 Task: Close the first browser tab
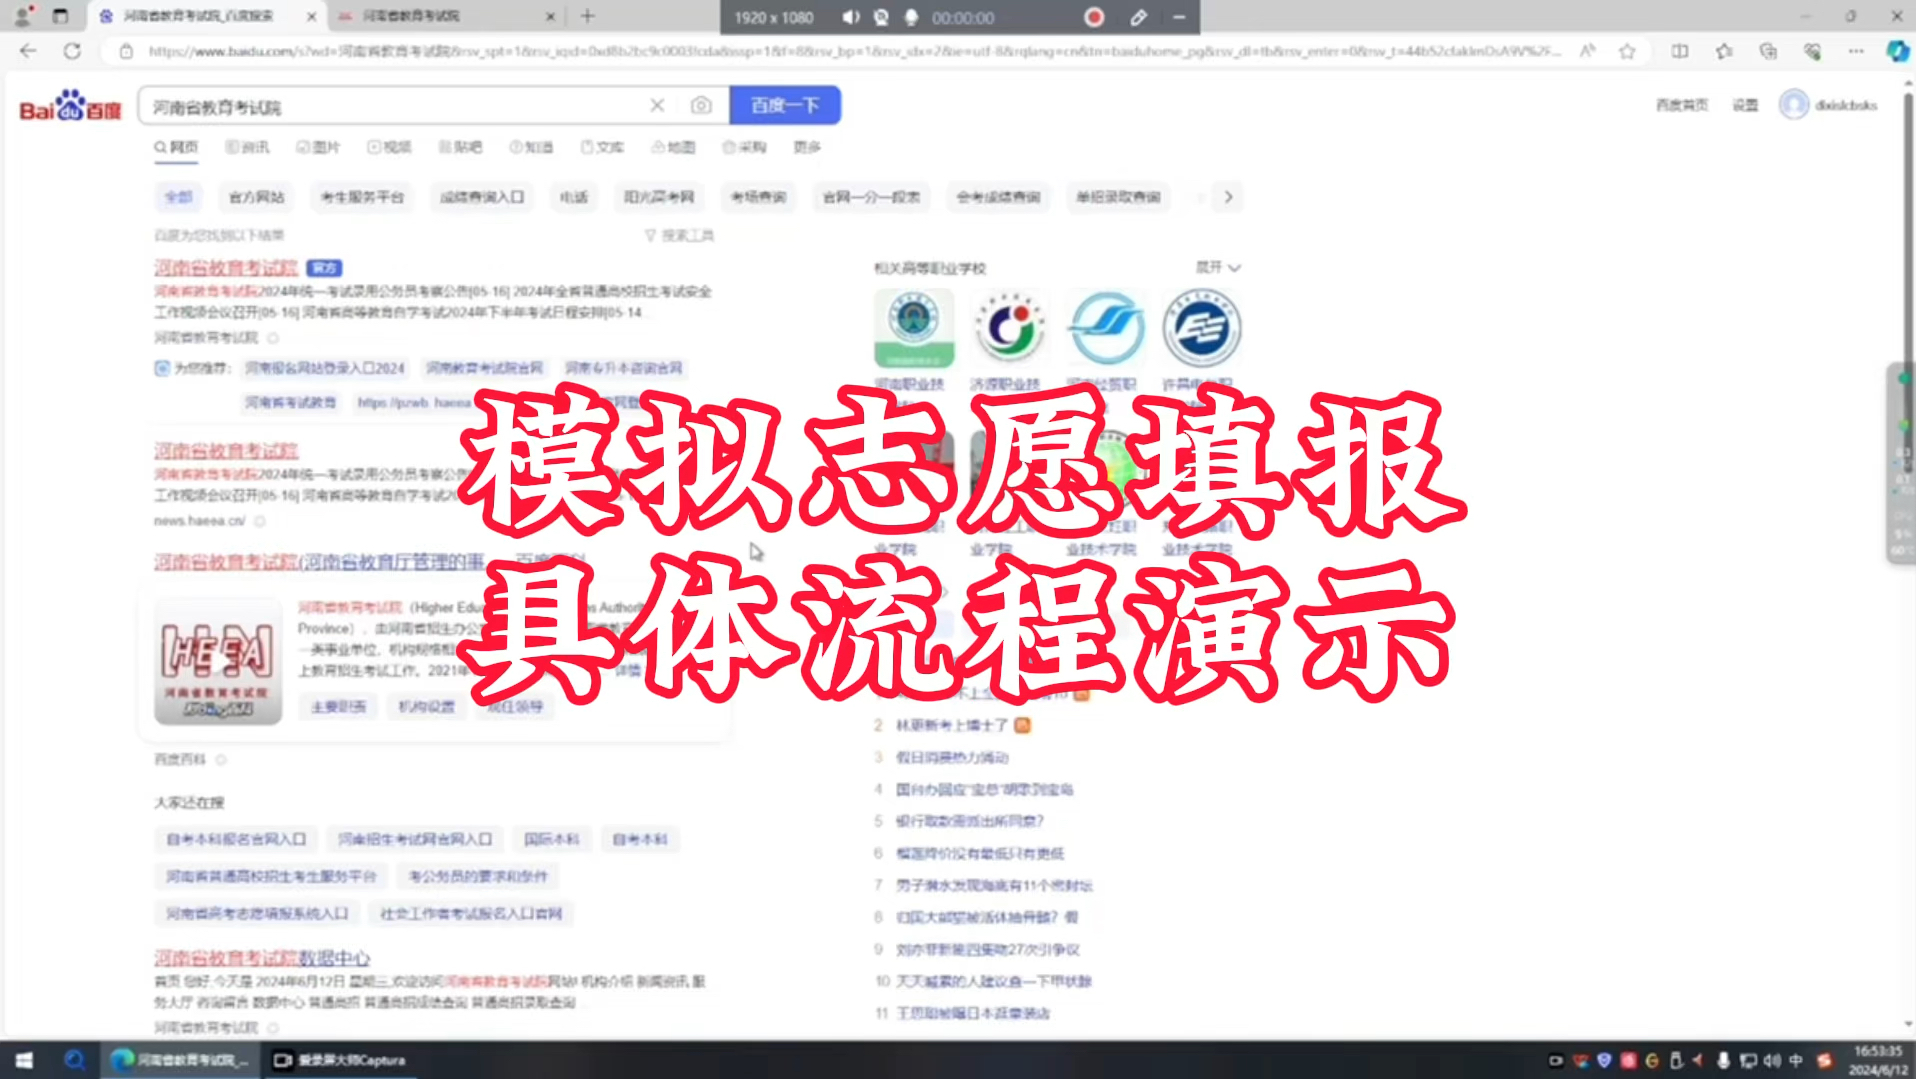tap(311, 17)
